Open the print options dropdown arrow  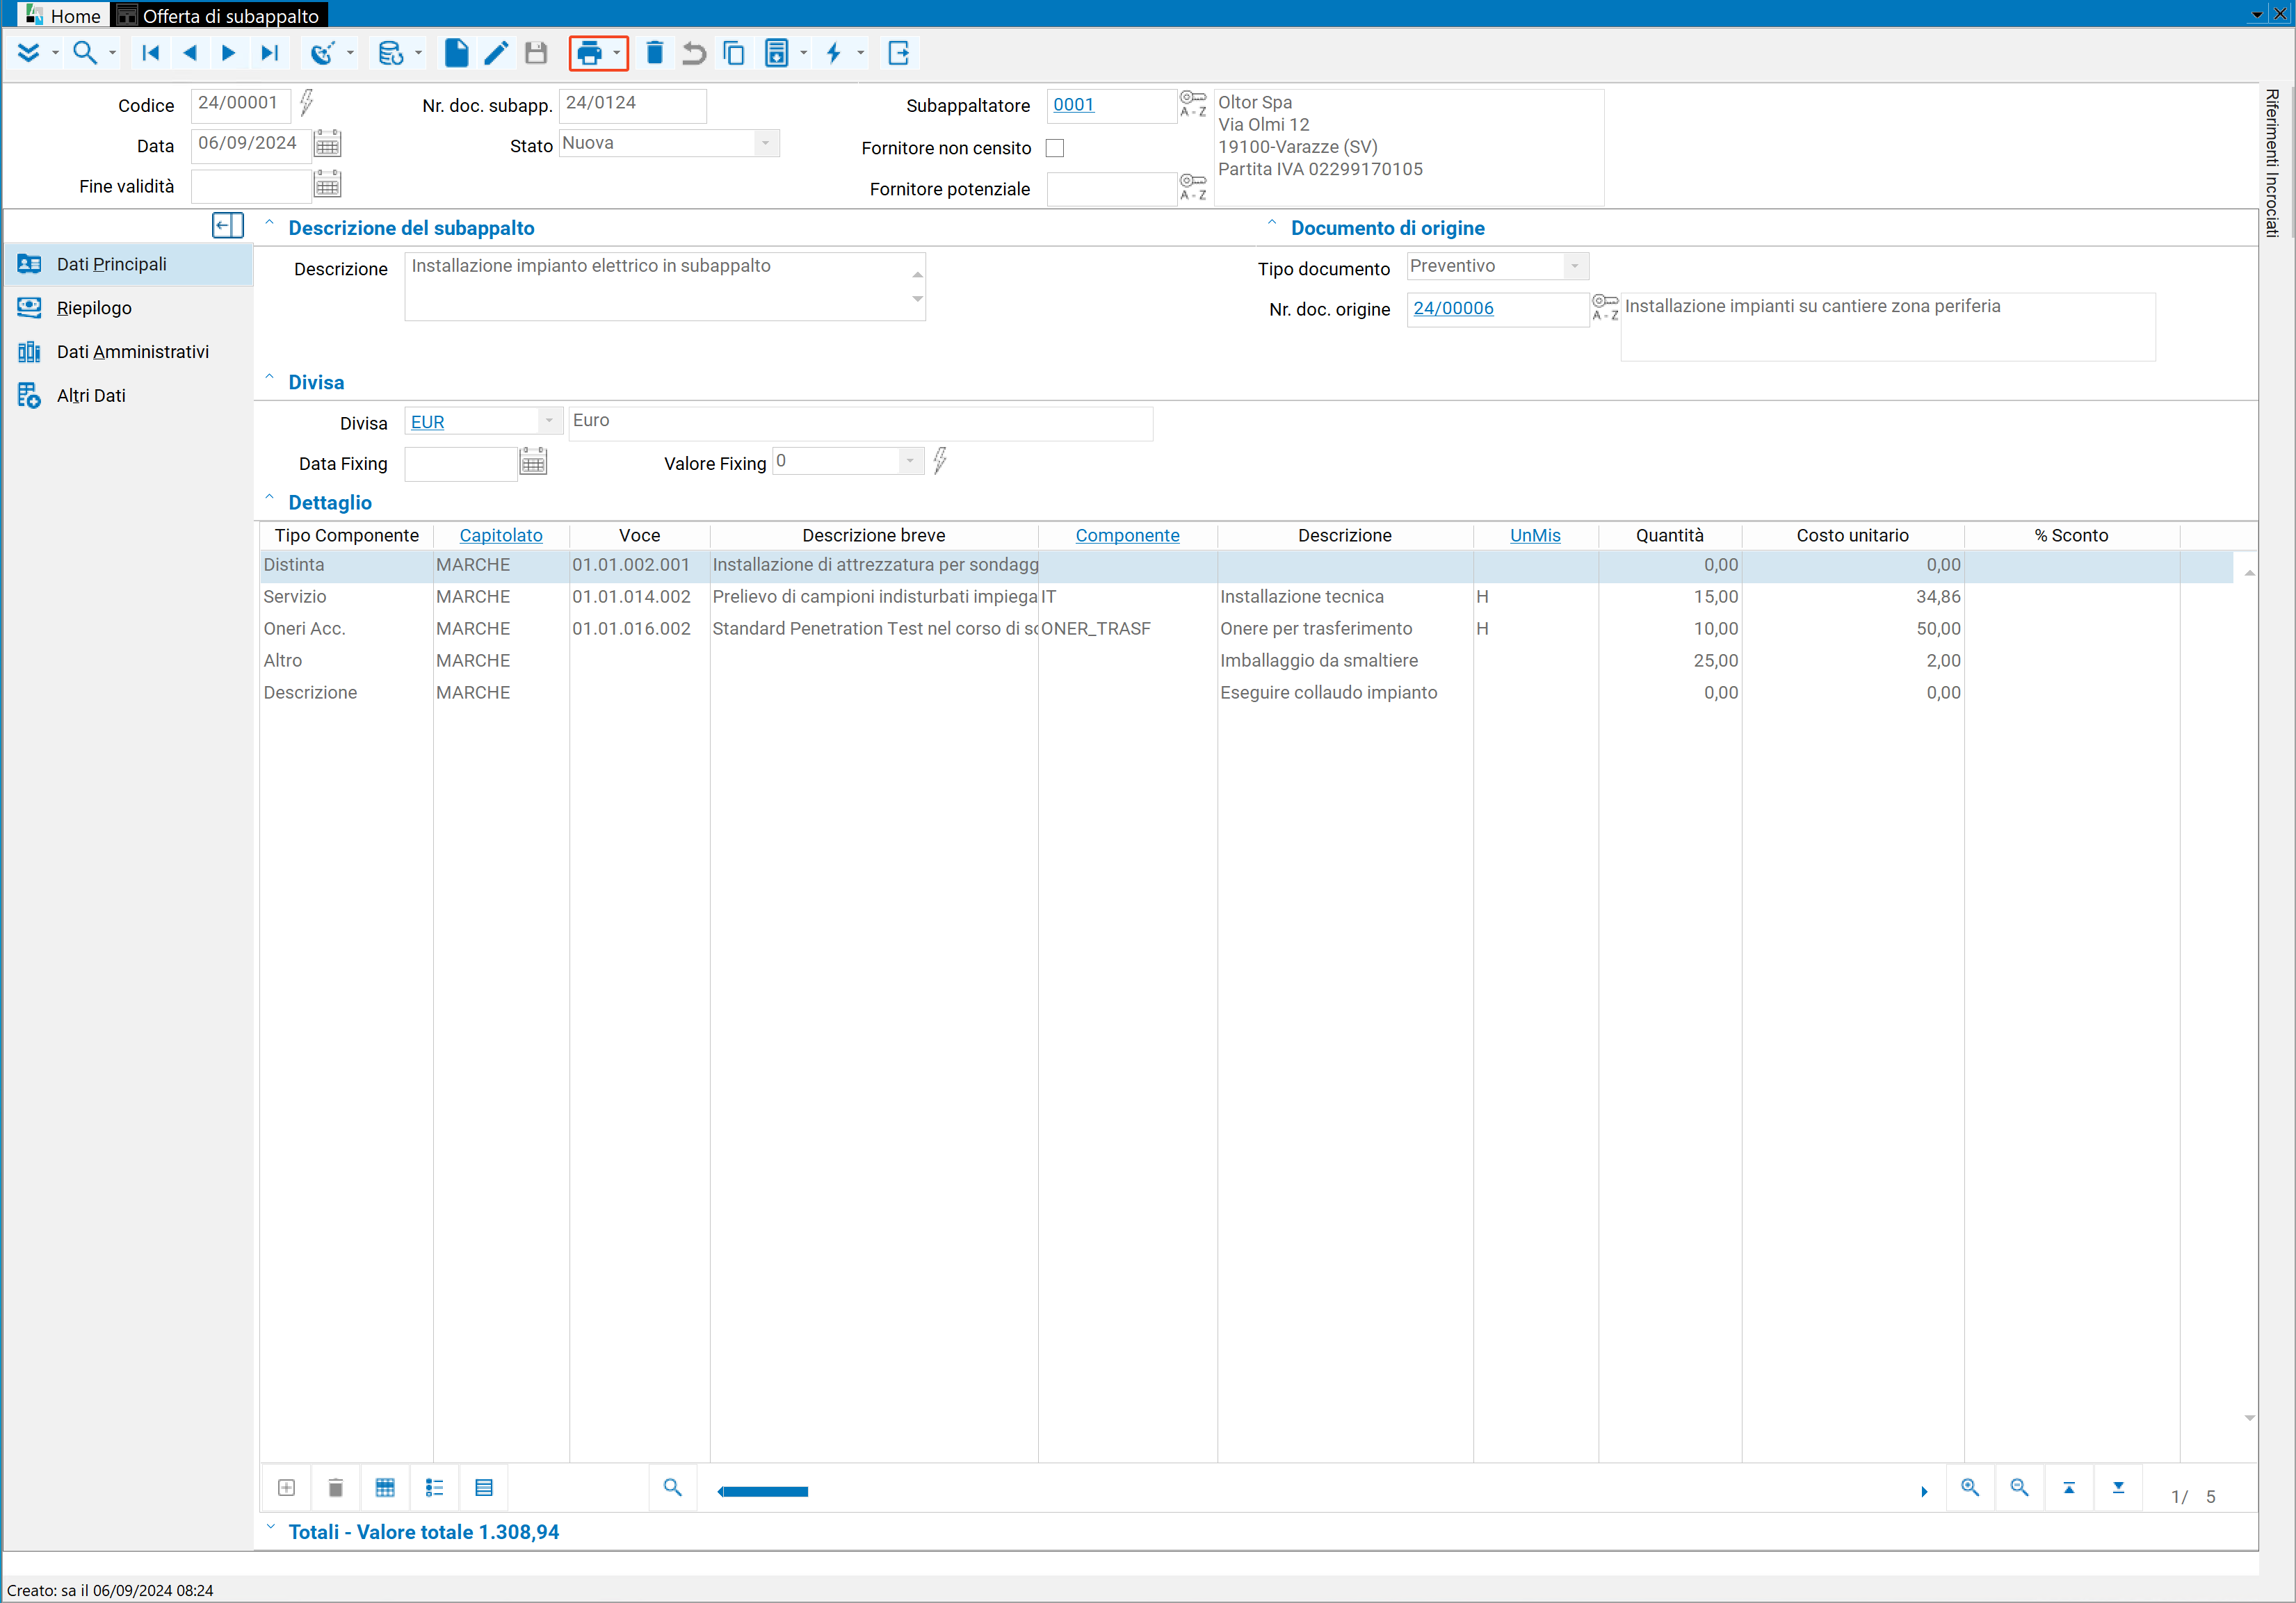tap(617, 54)
